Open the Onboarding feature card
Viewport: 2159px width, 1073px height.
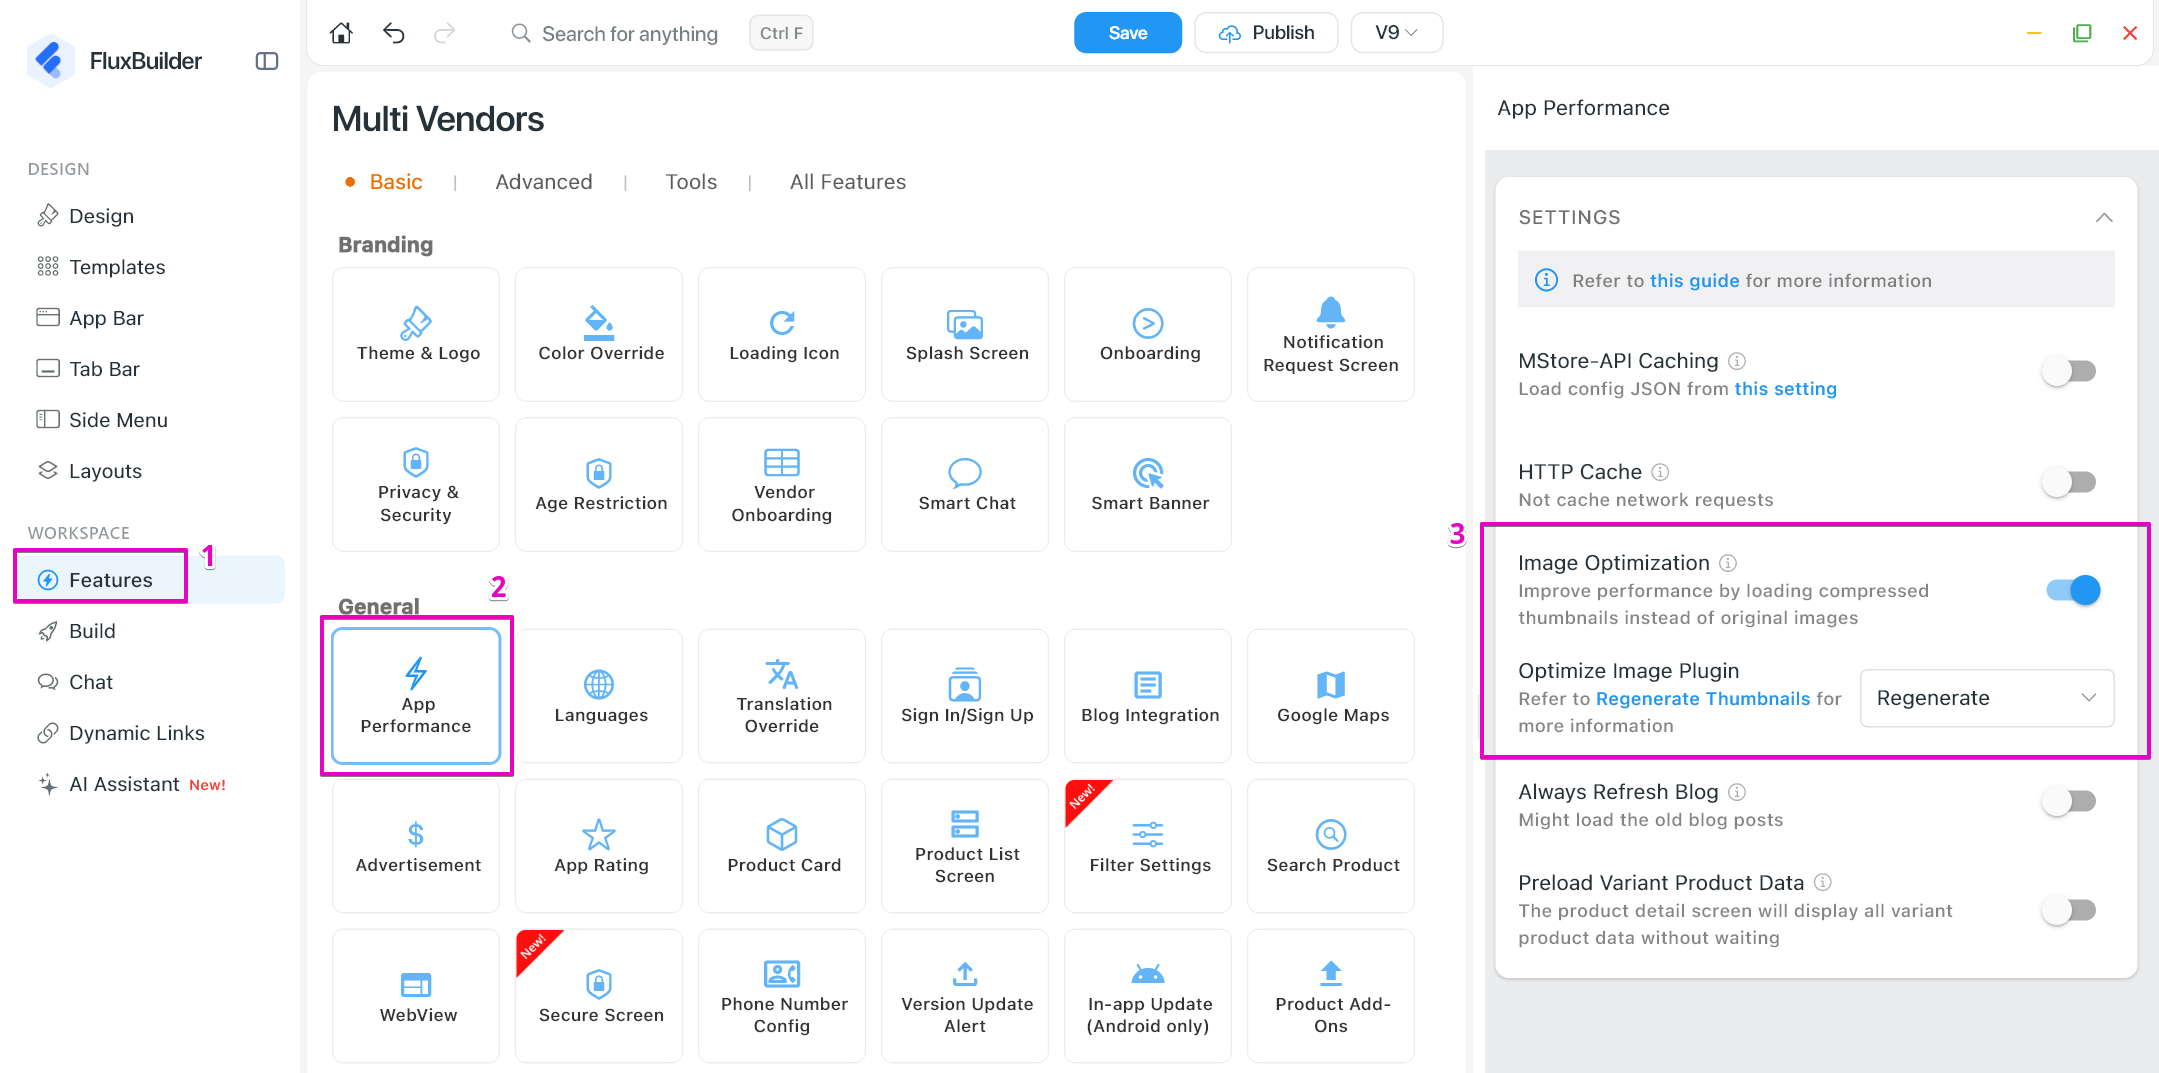tap(1148, 334)
